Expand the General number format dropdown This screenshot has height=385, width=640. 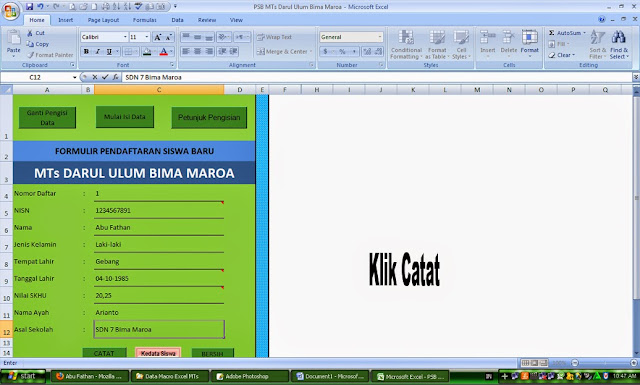click(380, 37)
